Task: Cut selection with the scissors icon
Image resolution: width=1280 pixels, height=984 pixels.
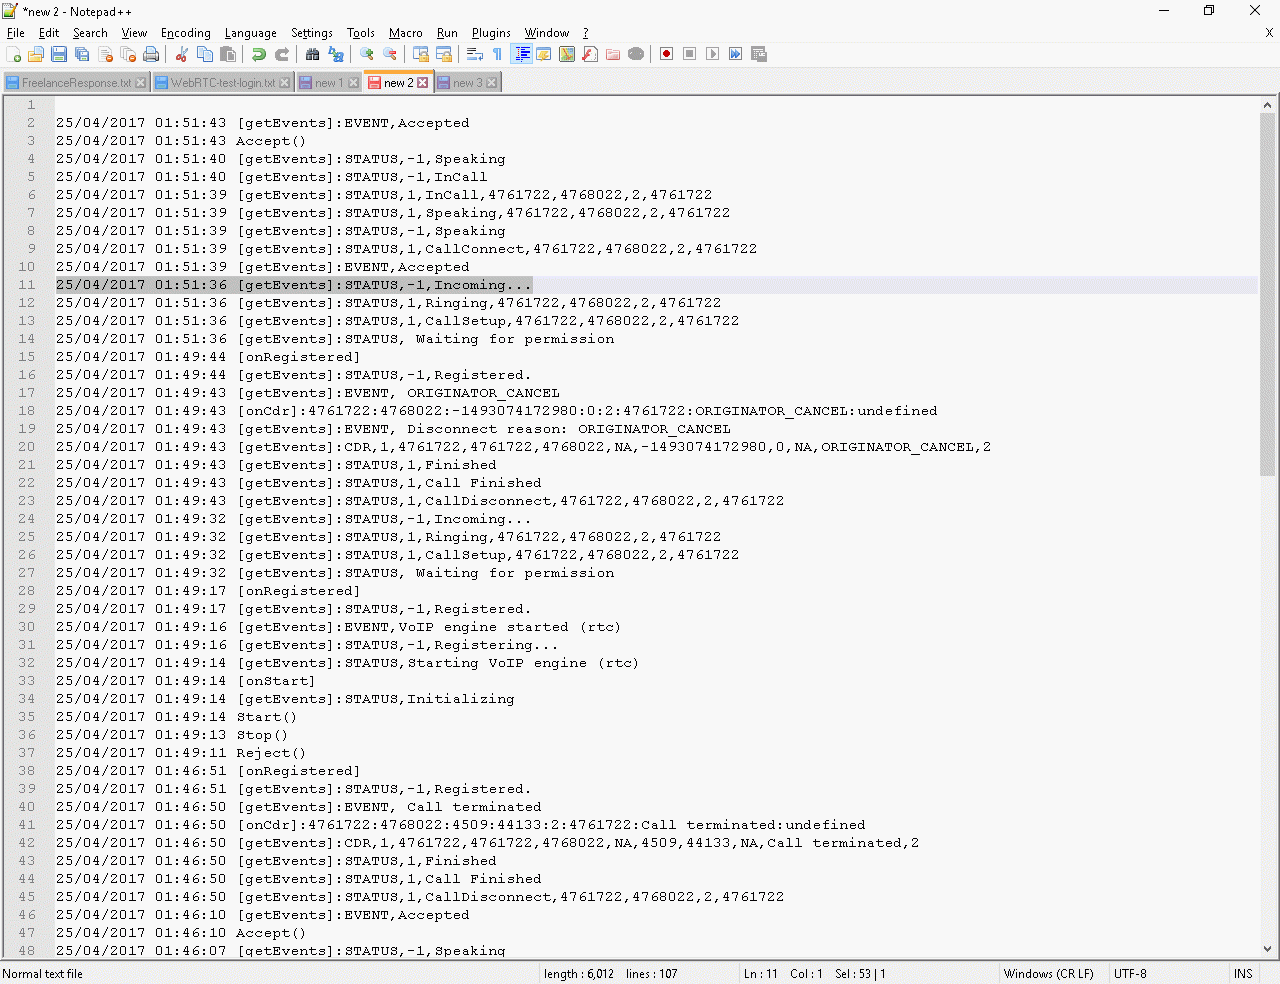Action: point(182,54)
